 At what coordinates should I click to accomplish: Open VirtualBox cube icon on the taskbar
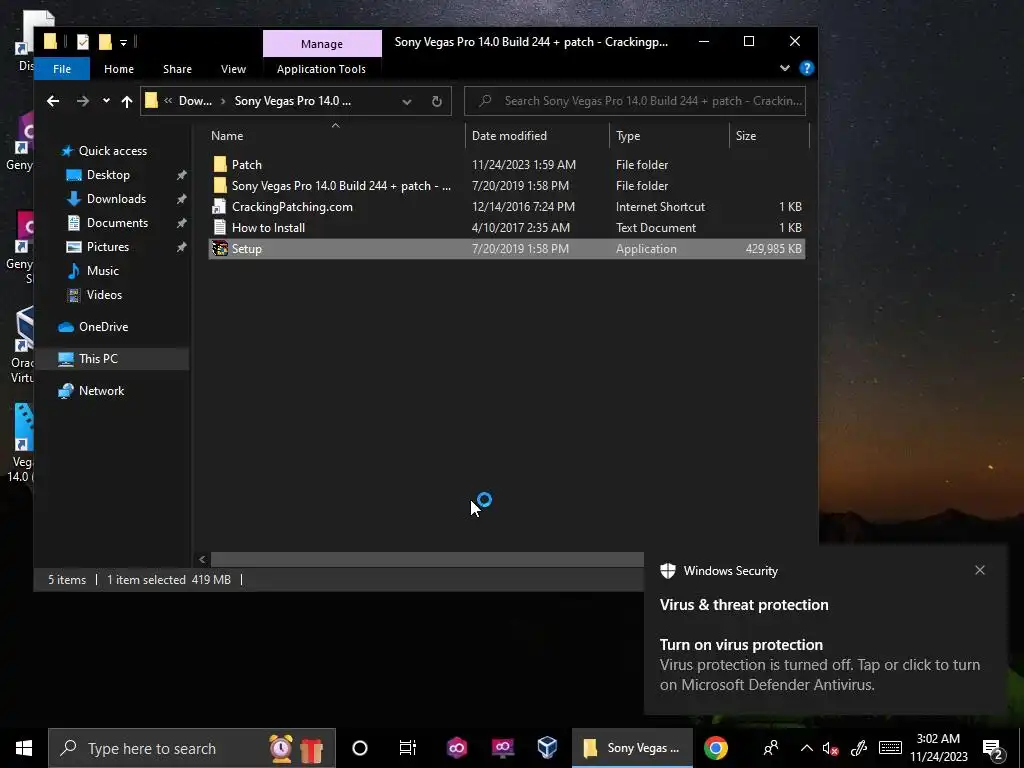[547, 748]
